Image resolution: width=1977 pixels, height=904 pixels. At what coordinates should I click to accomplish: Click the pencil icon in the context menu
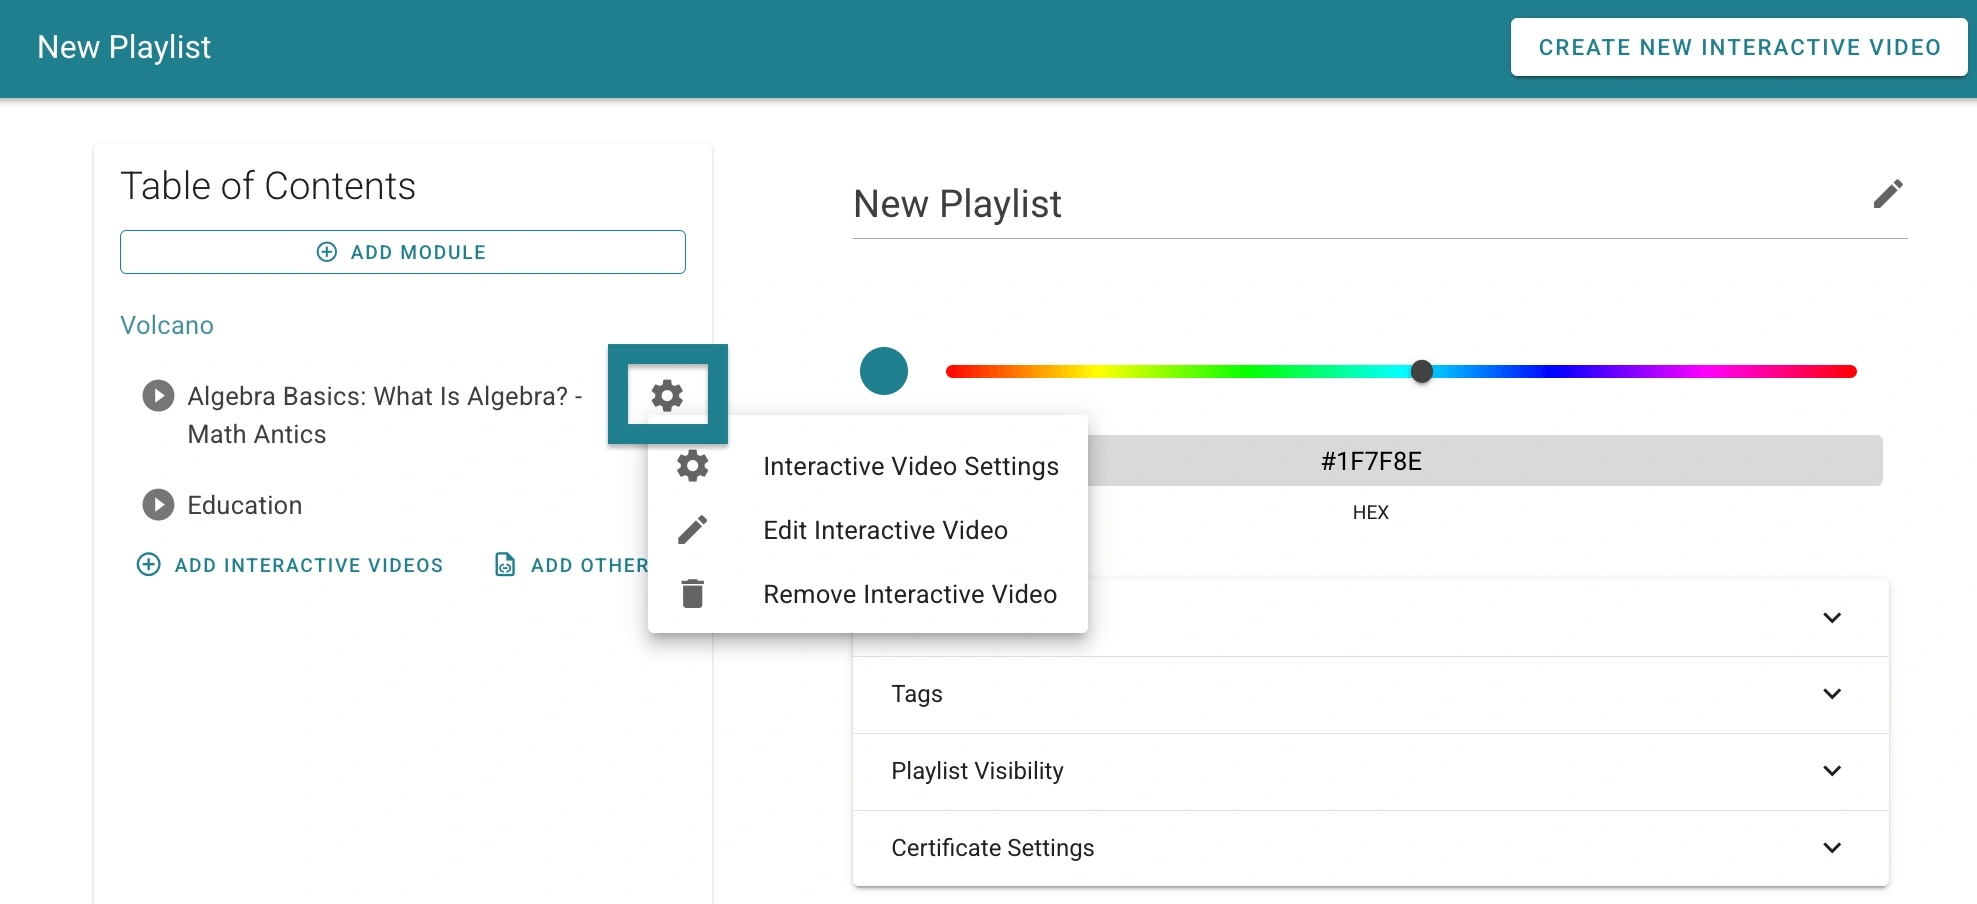pos(692,530)
